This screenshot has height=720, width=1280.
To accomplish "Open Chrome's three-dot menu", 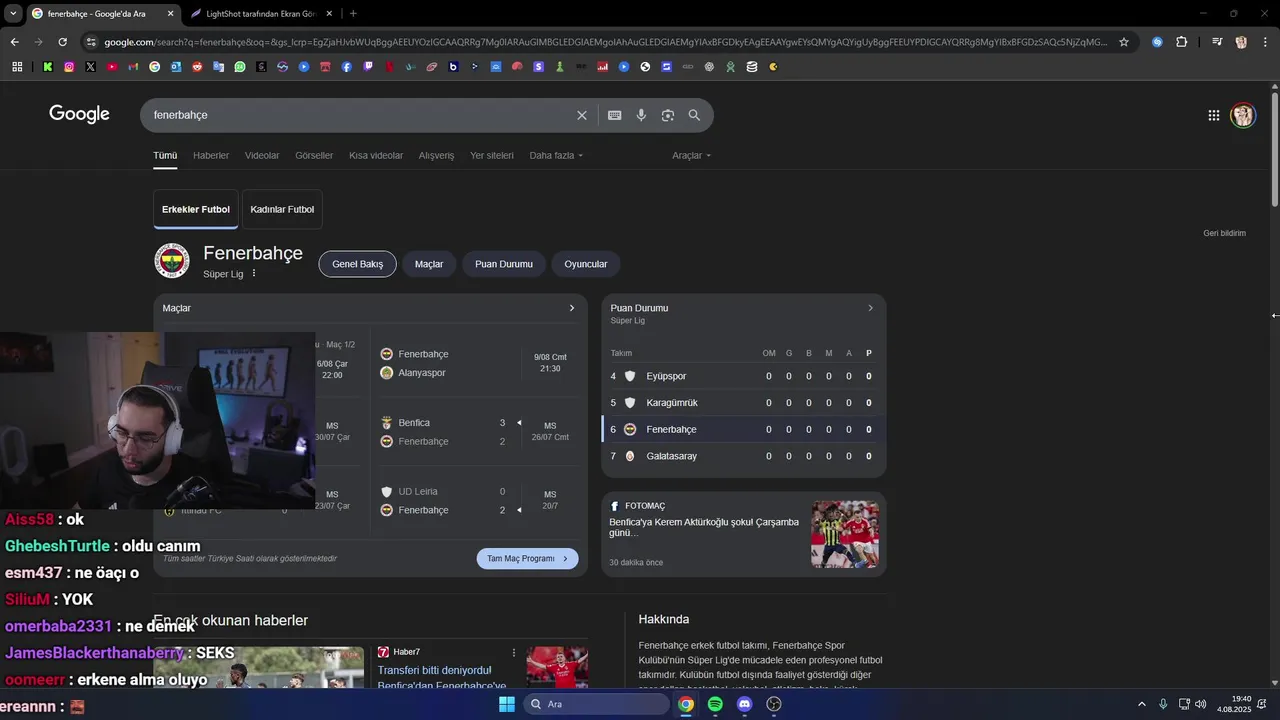I will click(1264, 42).
